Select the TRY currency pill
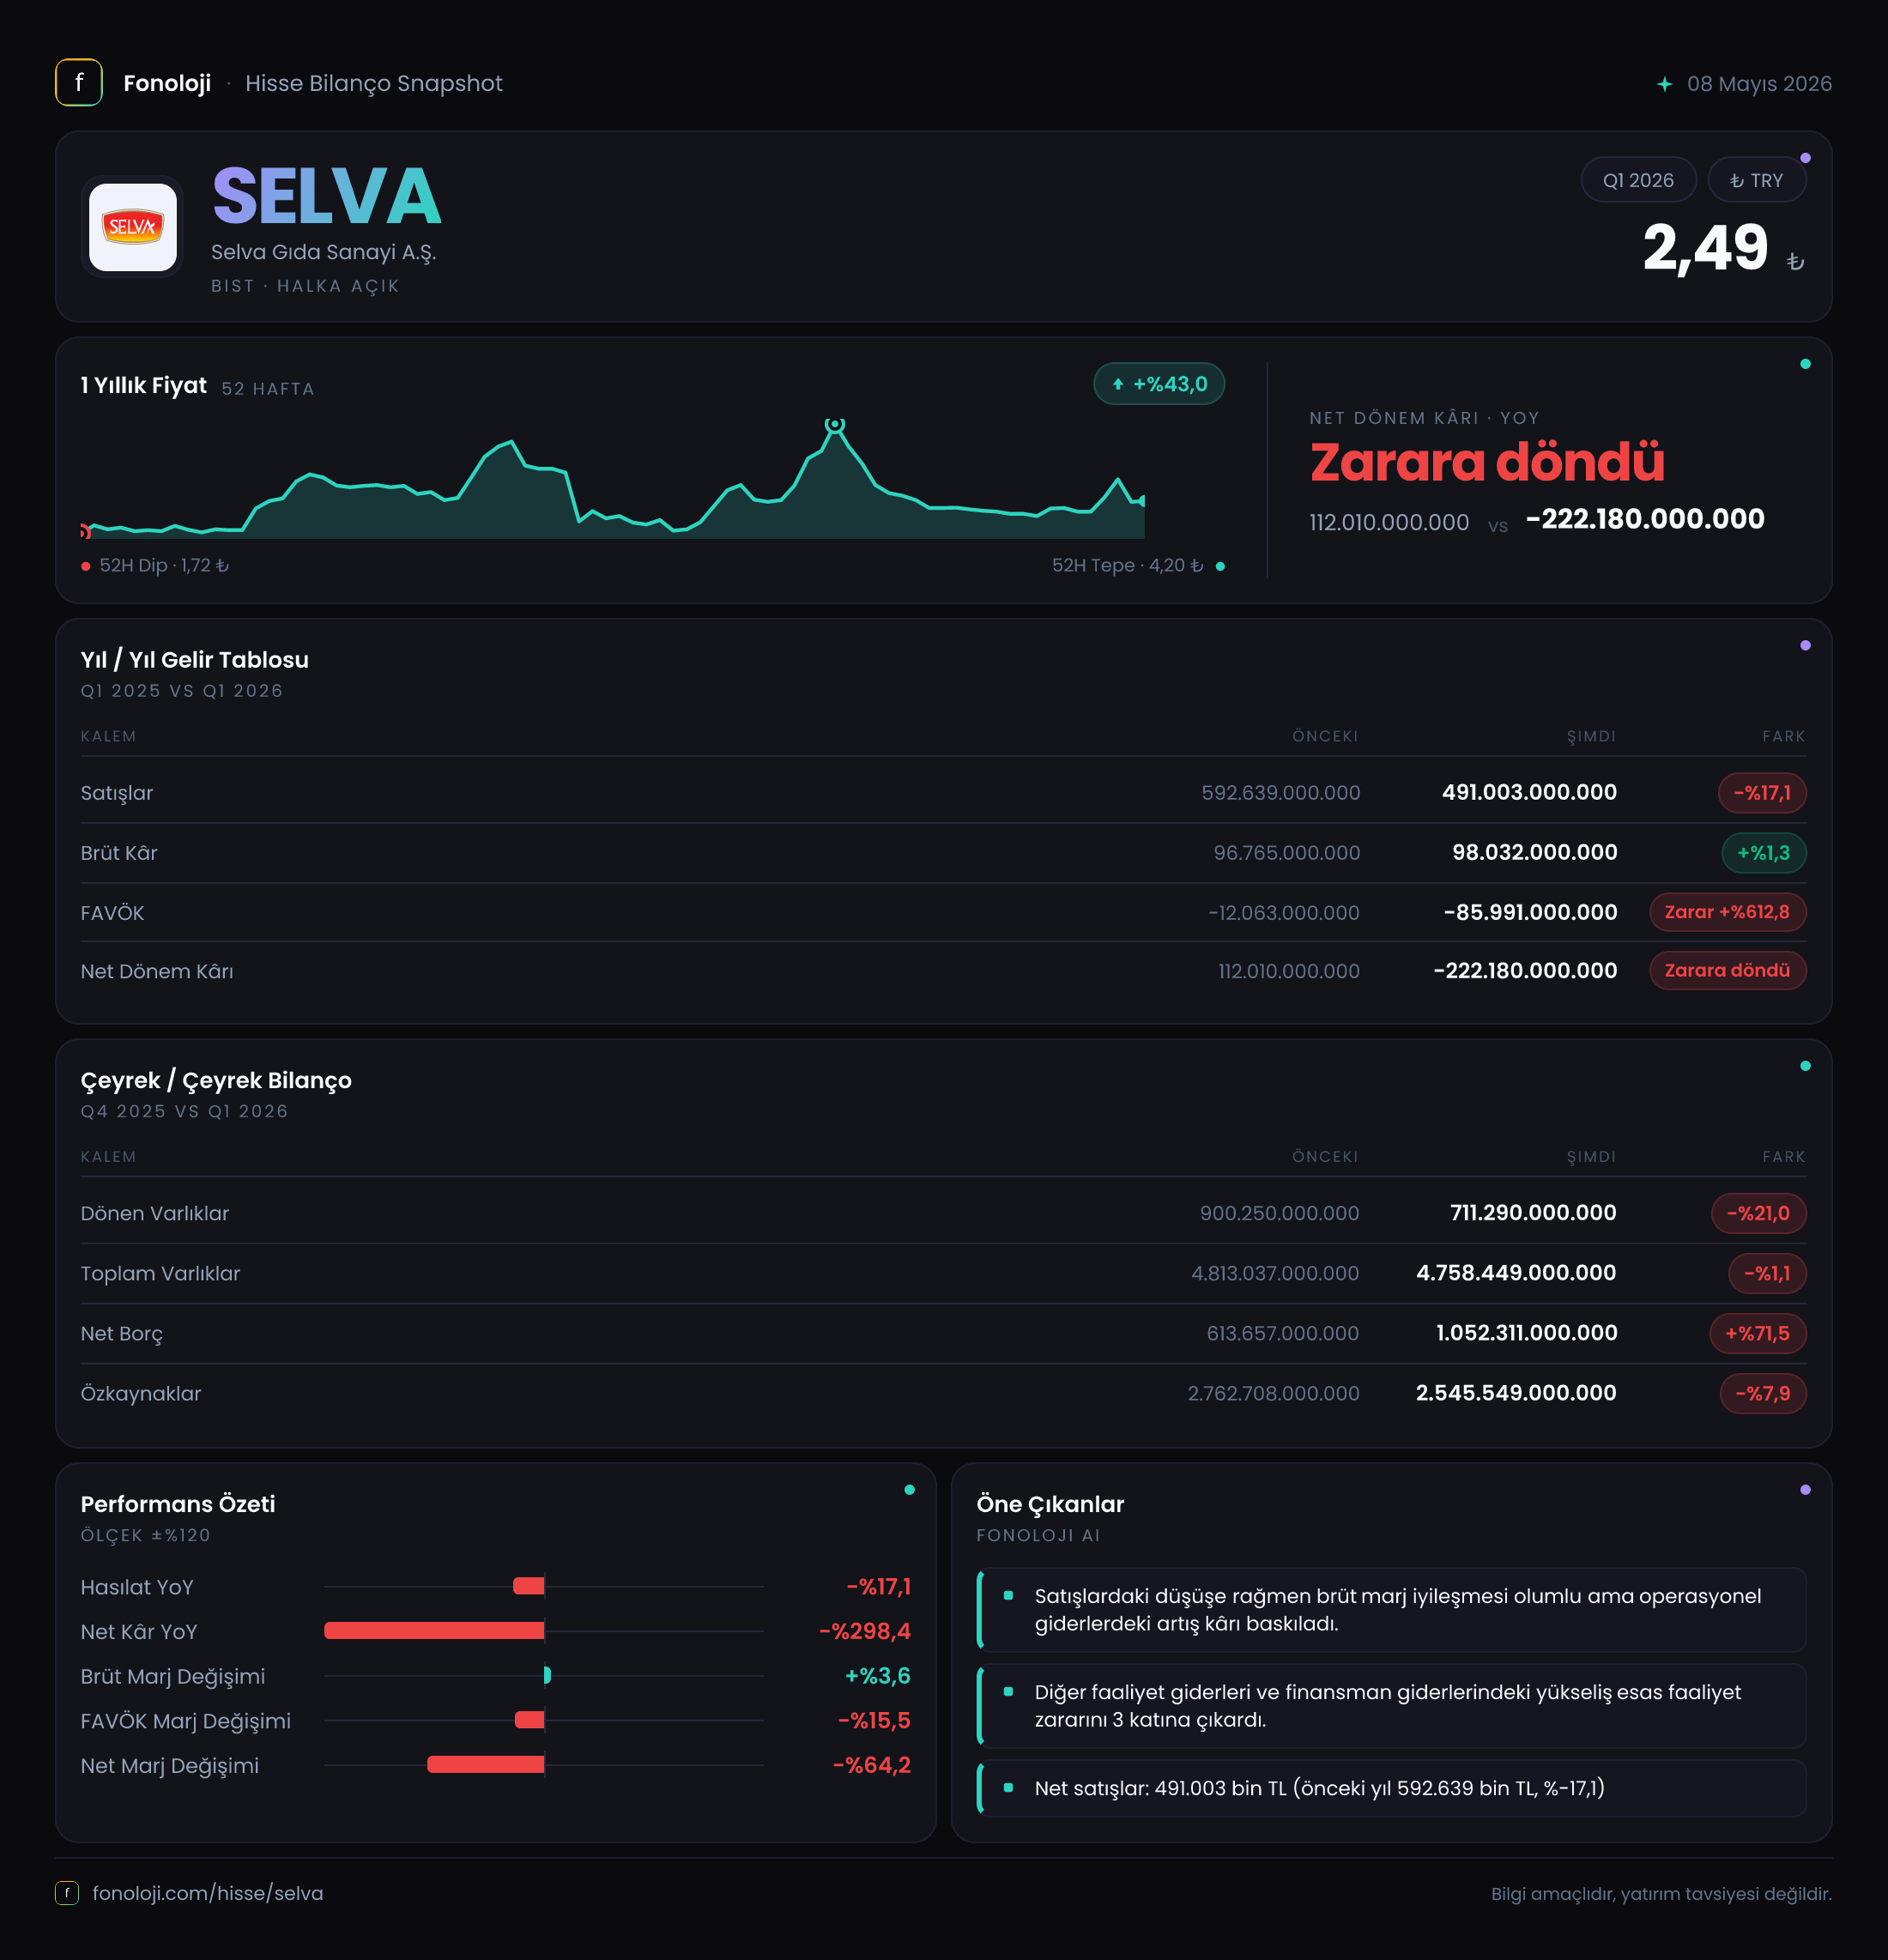The width and height of the screenshot is (1888, 1960). (1756, 180)
